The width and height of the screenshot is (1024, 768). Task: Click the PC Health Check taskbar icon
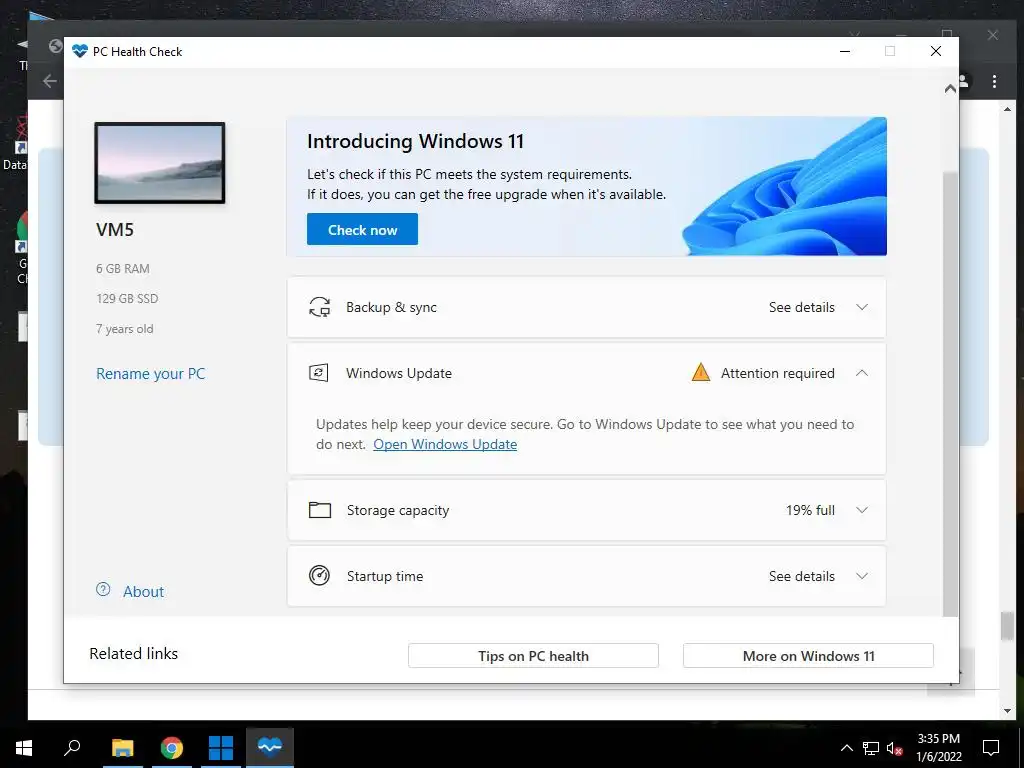click(x=270, y=746)
